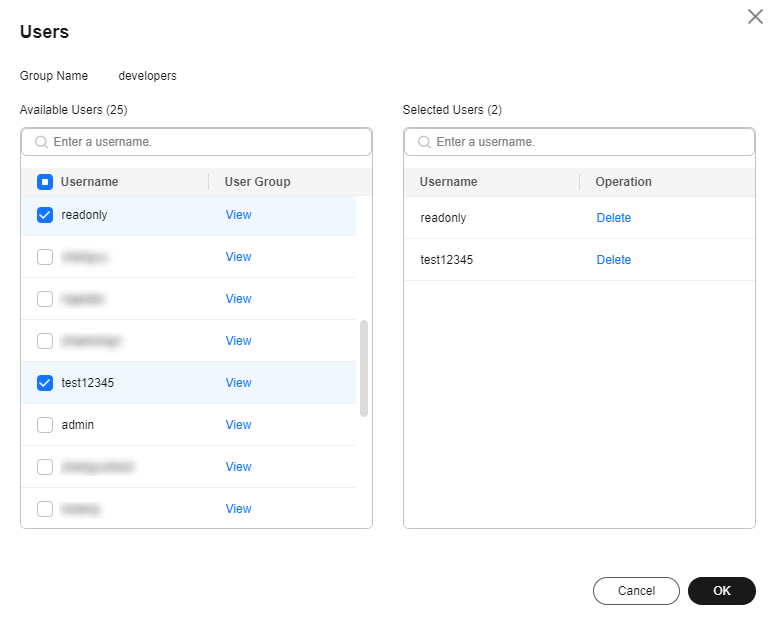The width and height of the screenshot is (775, 621).
Task: Delete readonly from Selected Users
Action: [x=613, y=218]
